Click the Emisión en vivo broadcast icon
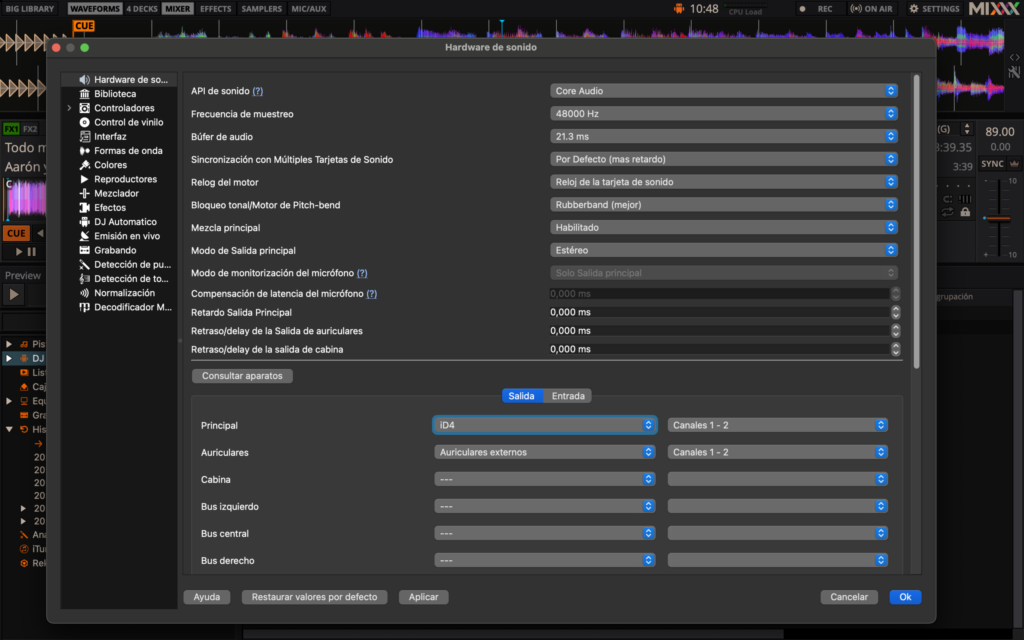The height and width of the screenshot is (640, 1024). coord(84,236)
